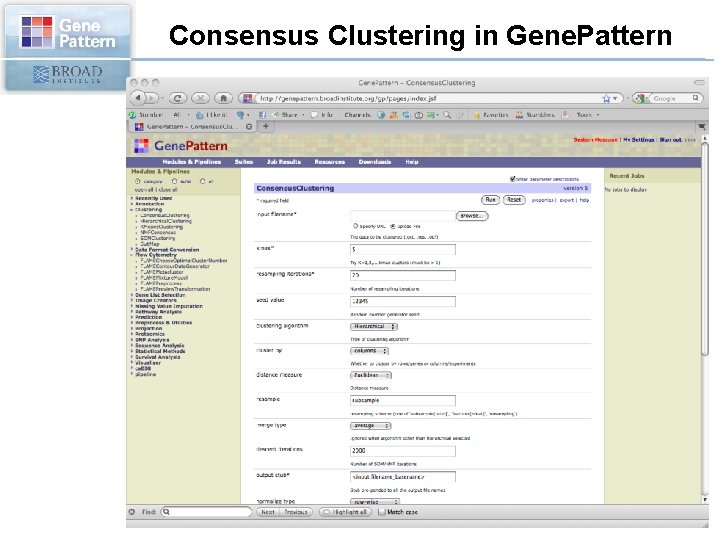This screenshot has height=540, width=720.
Task: Open HierarchicalClustering module in the tree
Action: point(166,221)
